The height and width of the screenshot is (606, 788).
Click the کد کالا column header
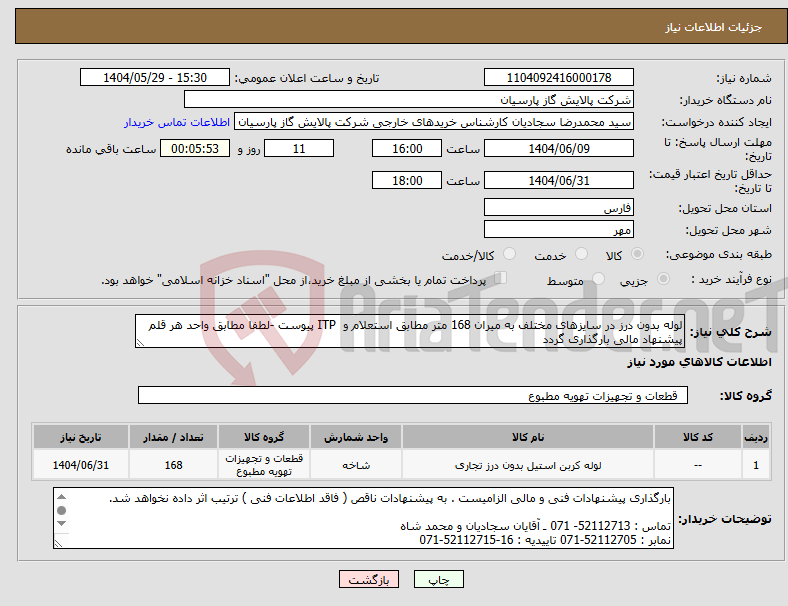pyautogui.click(x=698, y=437)
